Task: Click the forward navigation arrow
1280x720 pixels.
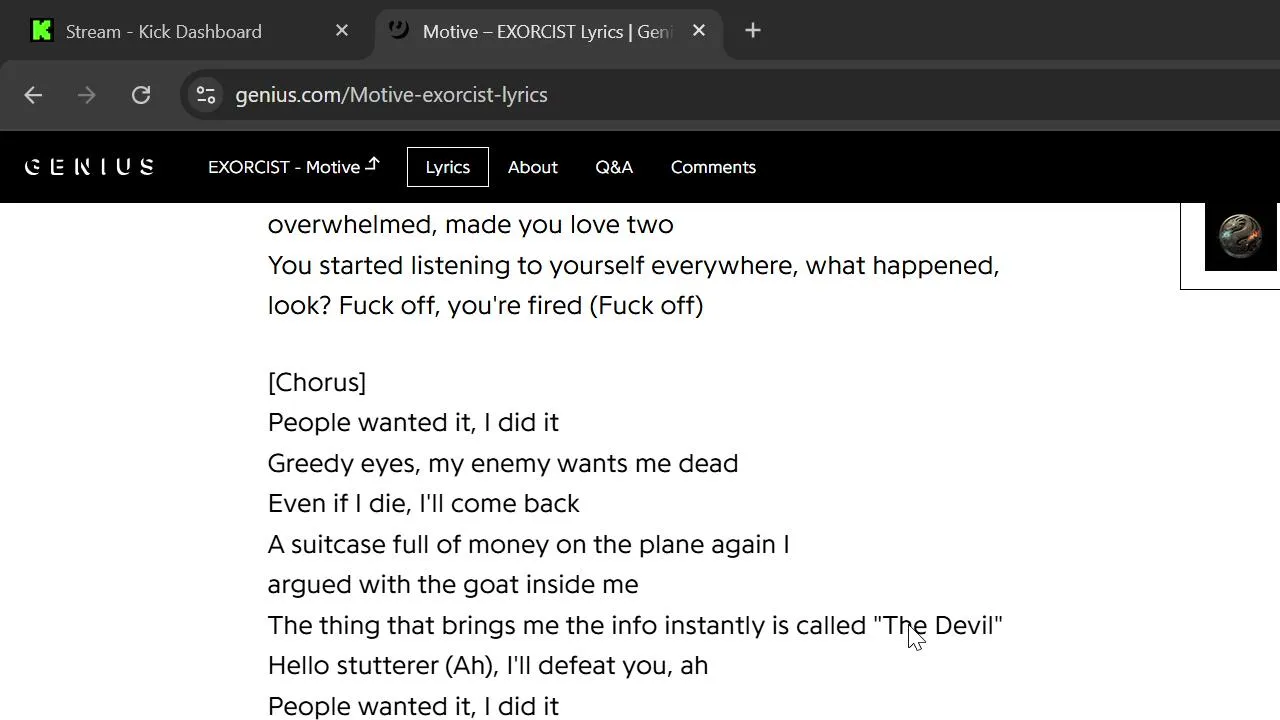Action: (87, 95)
